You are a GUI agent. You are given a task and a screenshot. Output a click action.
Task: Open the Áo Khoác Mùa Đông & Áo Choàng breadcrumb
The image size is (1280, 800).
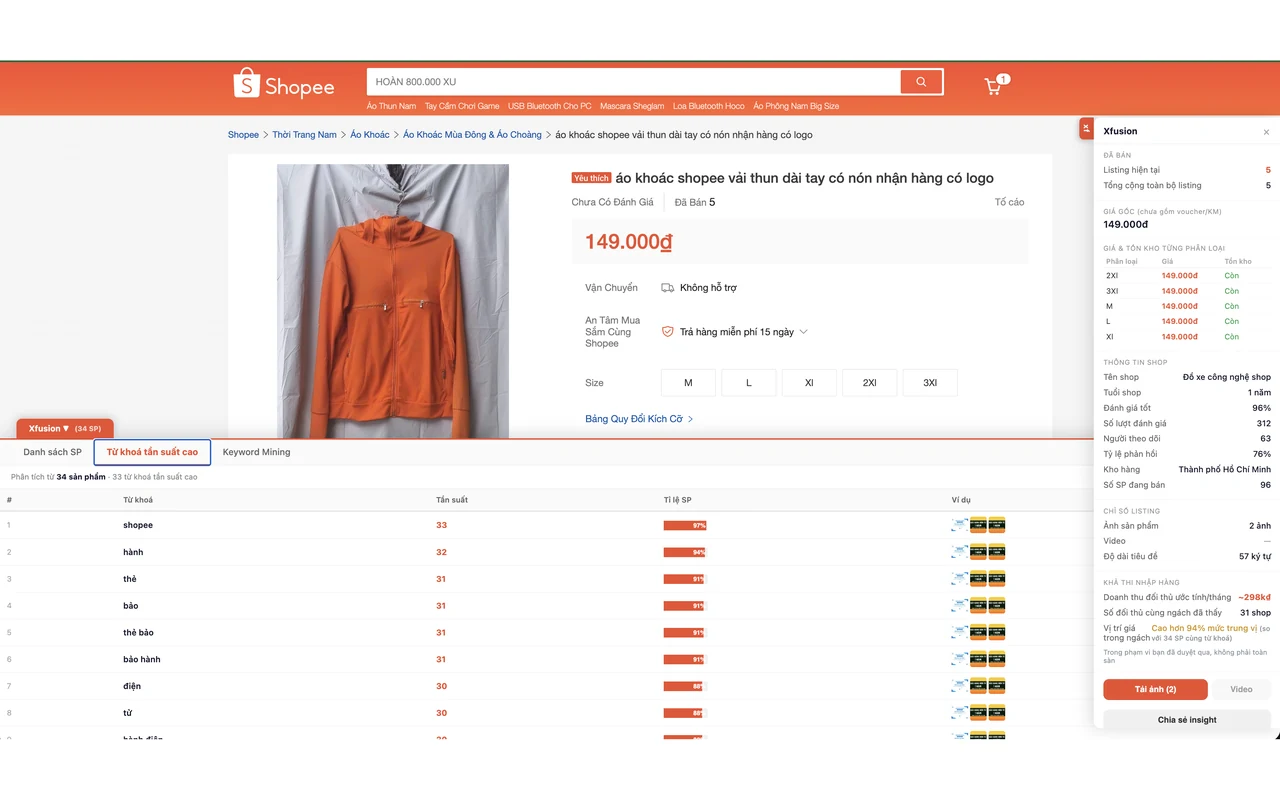click(x=472, y=135)
